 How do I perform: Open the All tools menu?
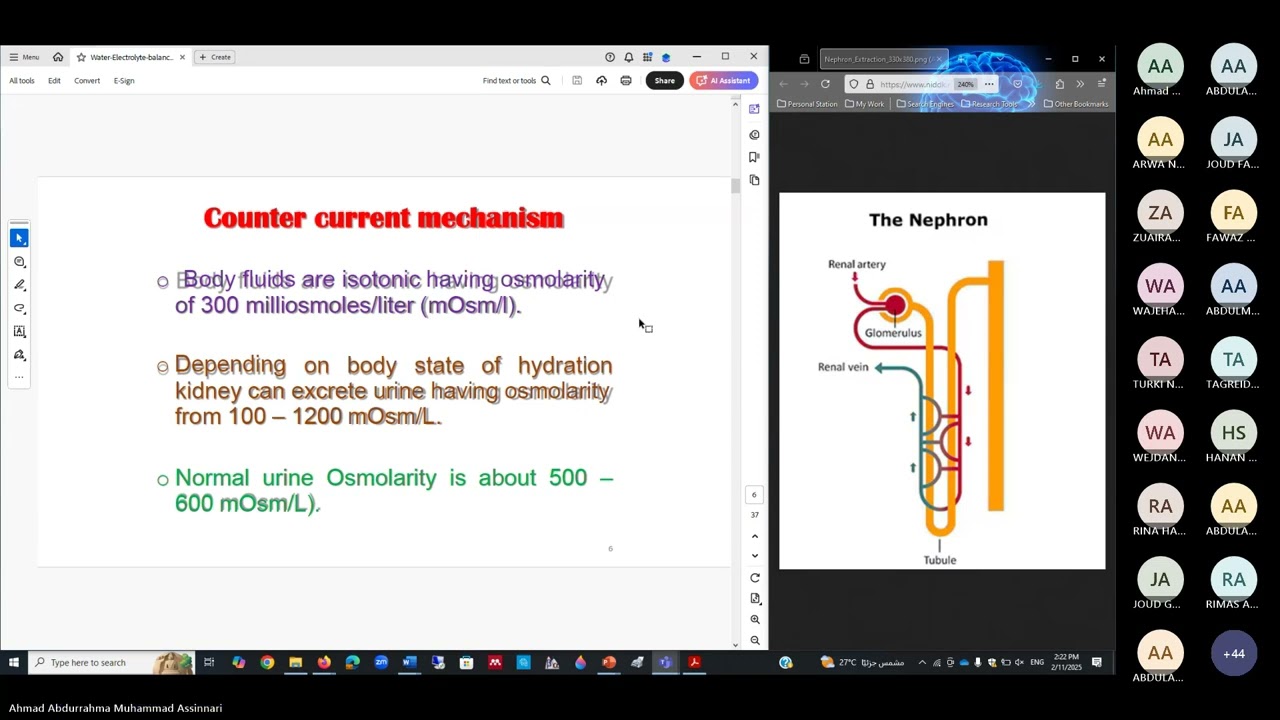[x=22, y=81]
